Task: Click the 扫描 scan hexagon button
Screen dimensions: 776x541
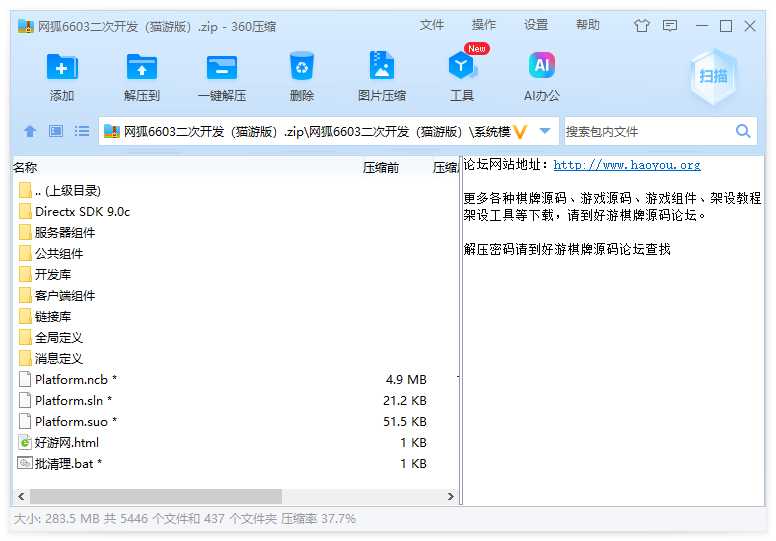Action: [x=713, y=76]
